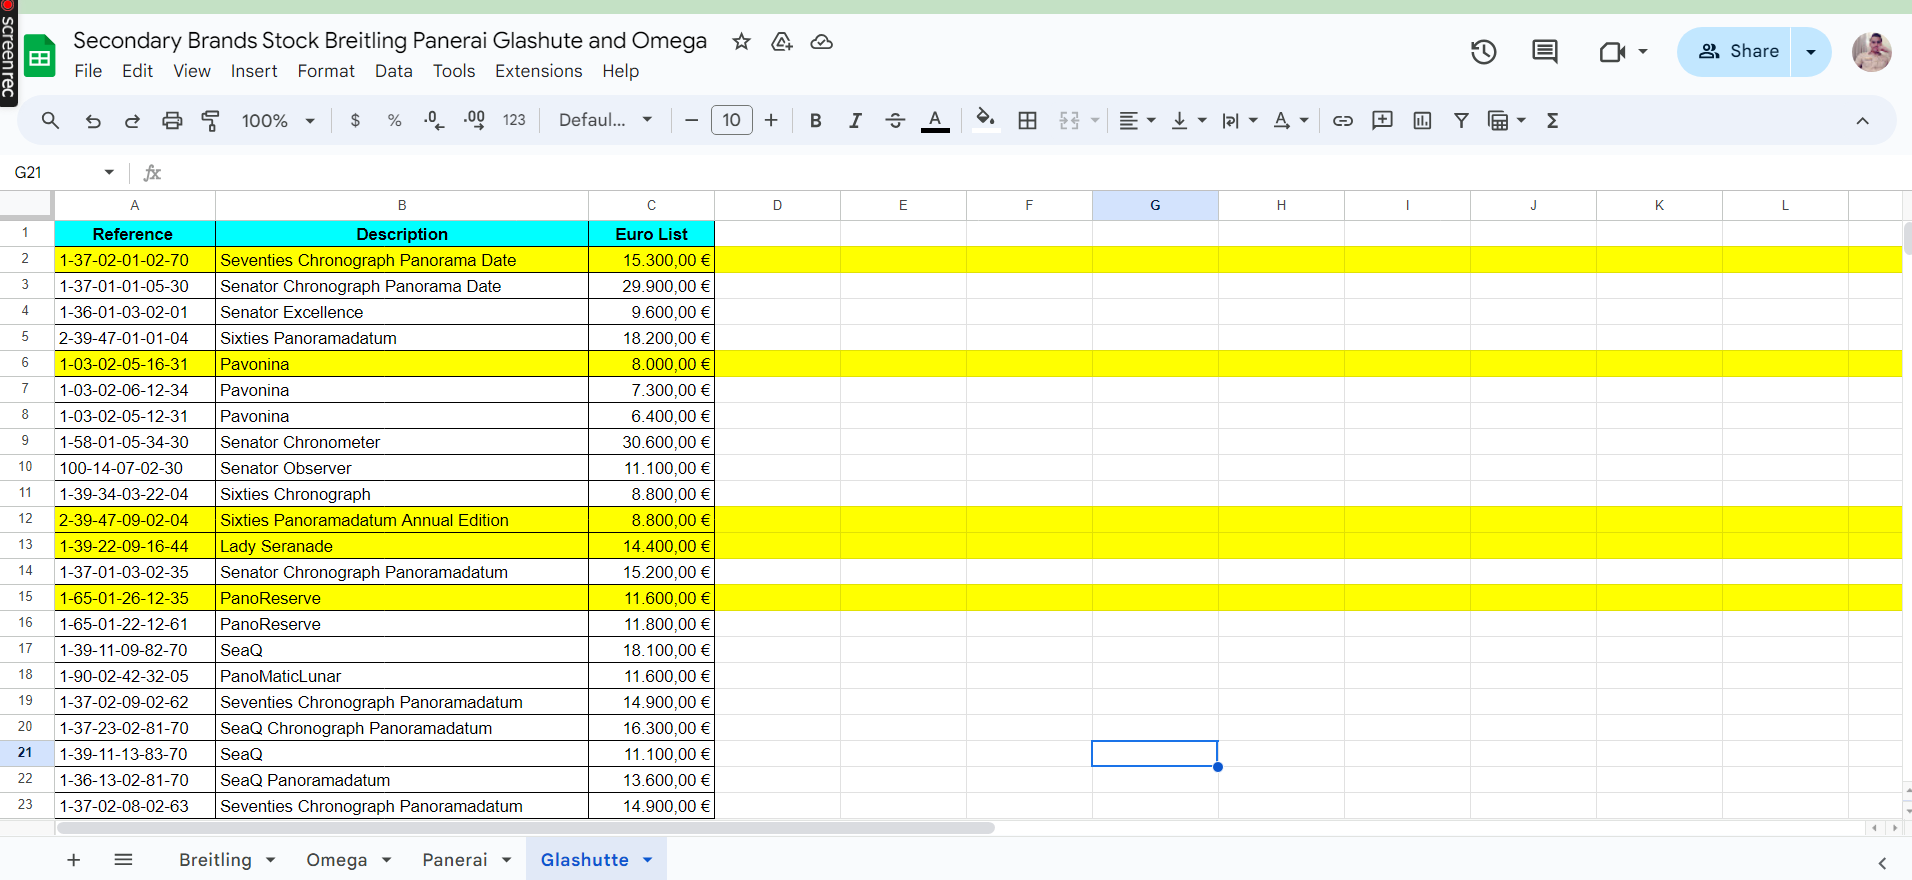Activate the paint format tool
1912x880 pixels.
click(x=211, y=120)
